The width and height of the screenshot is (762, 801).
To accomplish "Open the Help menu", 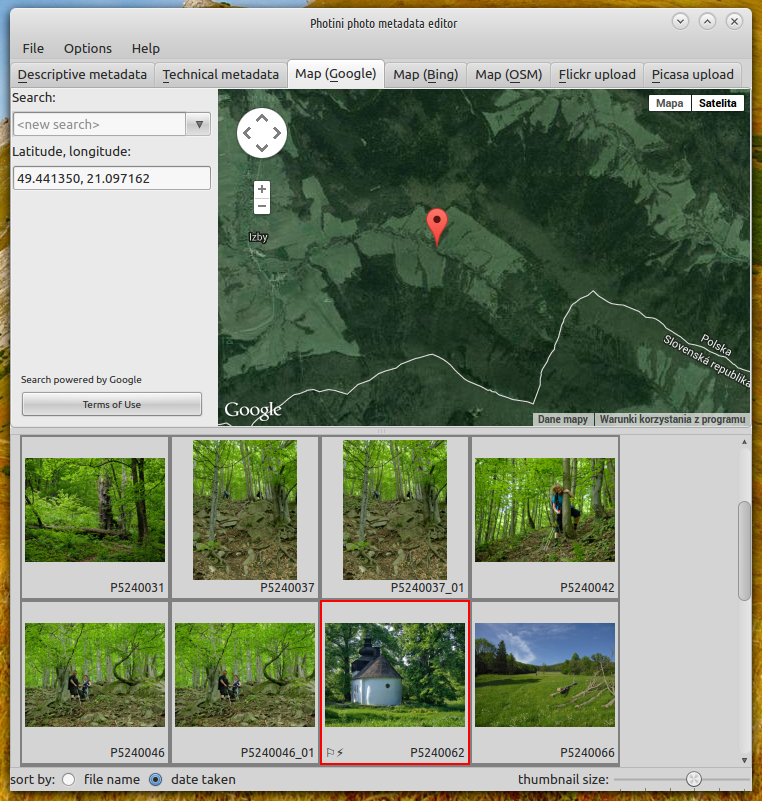I will coord(146,49).
